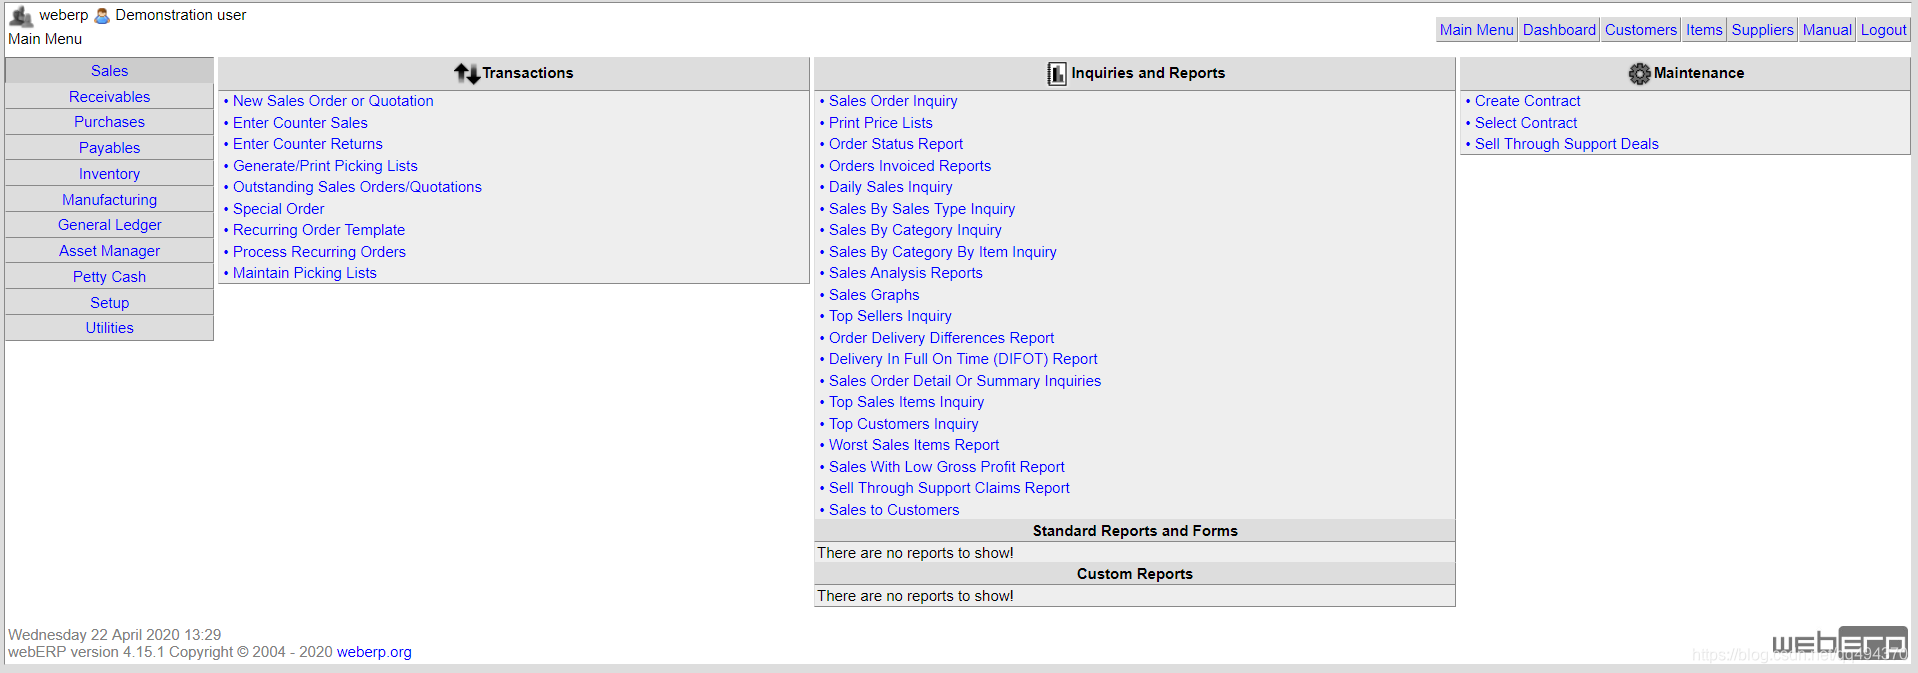This screenshot has width=1918, height=673.
Task: Start a New Sales Order or Quotation
Action: coord(333,101)
